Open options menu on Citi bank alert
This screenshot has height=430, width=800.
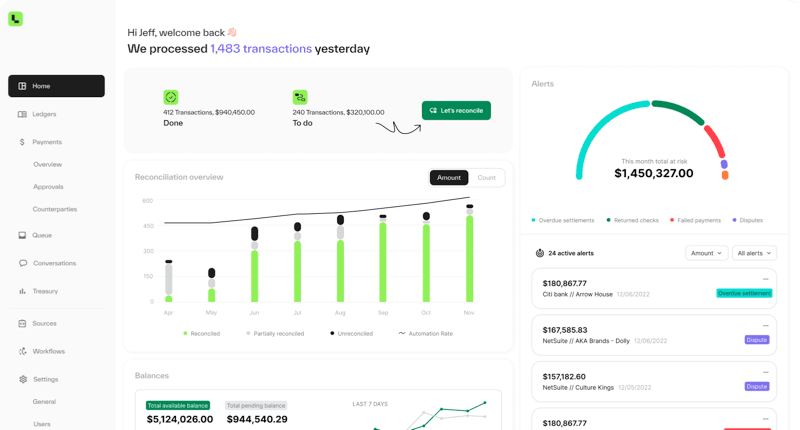pos(766,279)
